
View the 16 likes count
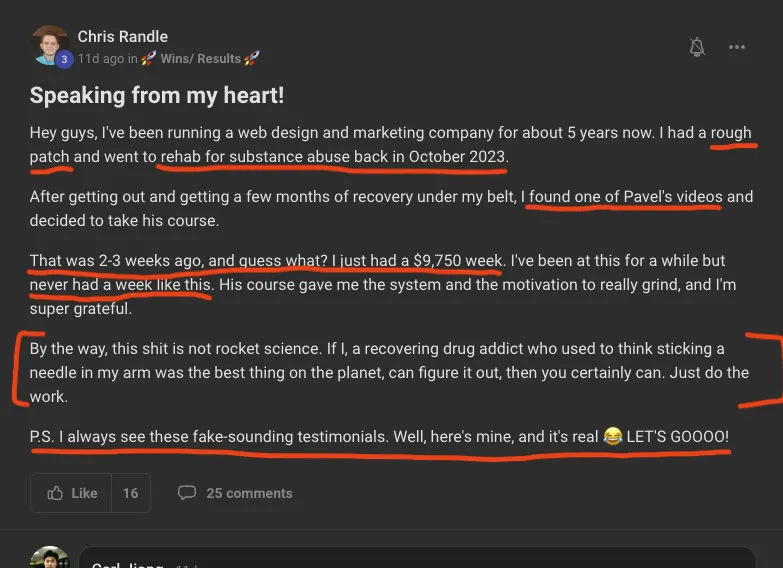(x=130, y=493)
